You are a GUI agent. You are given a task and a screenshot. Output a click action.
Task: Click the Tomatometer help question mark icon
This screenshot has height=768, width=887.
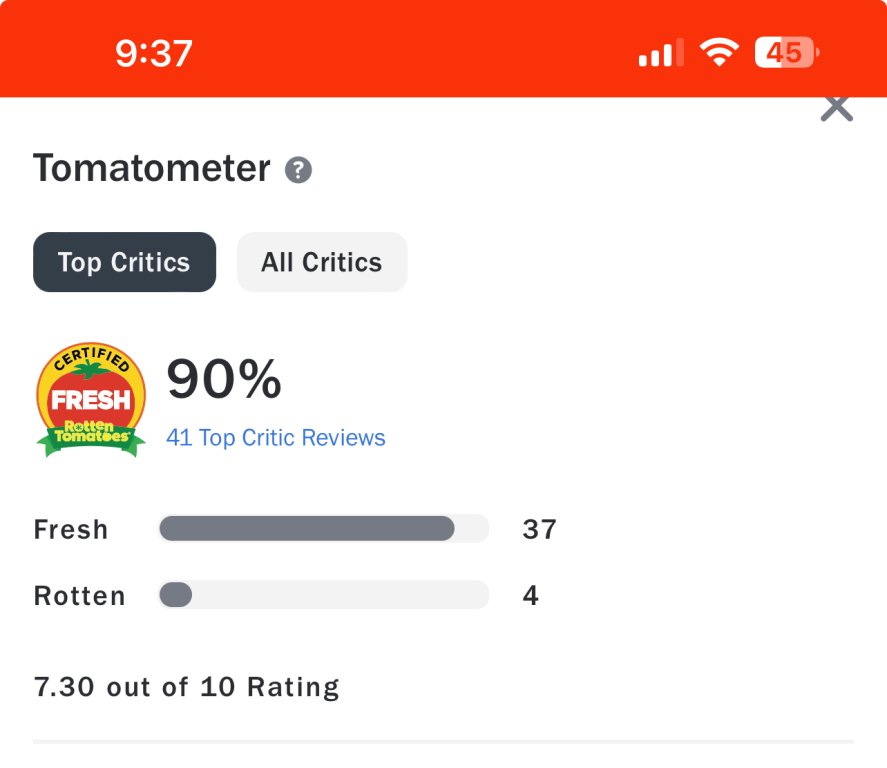[298, 169]
